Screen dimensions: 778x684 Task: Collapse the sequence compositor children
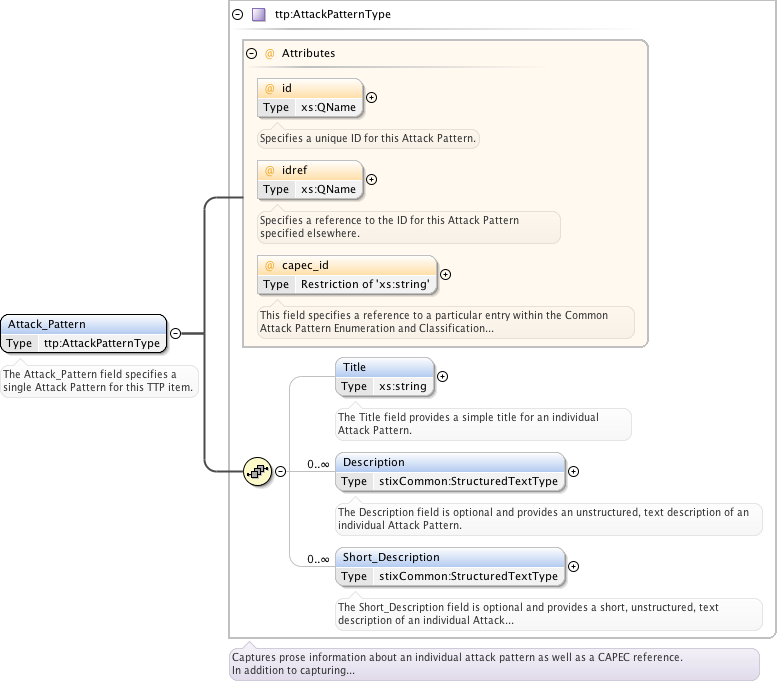point(281,471)
